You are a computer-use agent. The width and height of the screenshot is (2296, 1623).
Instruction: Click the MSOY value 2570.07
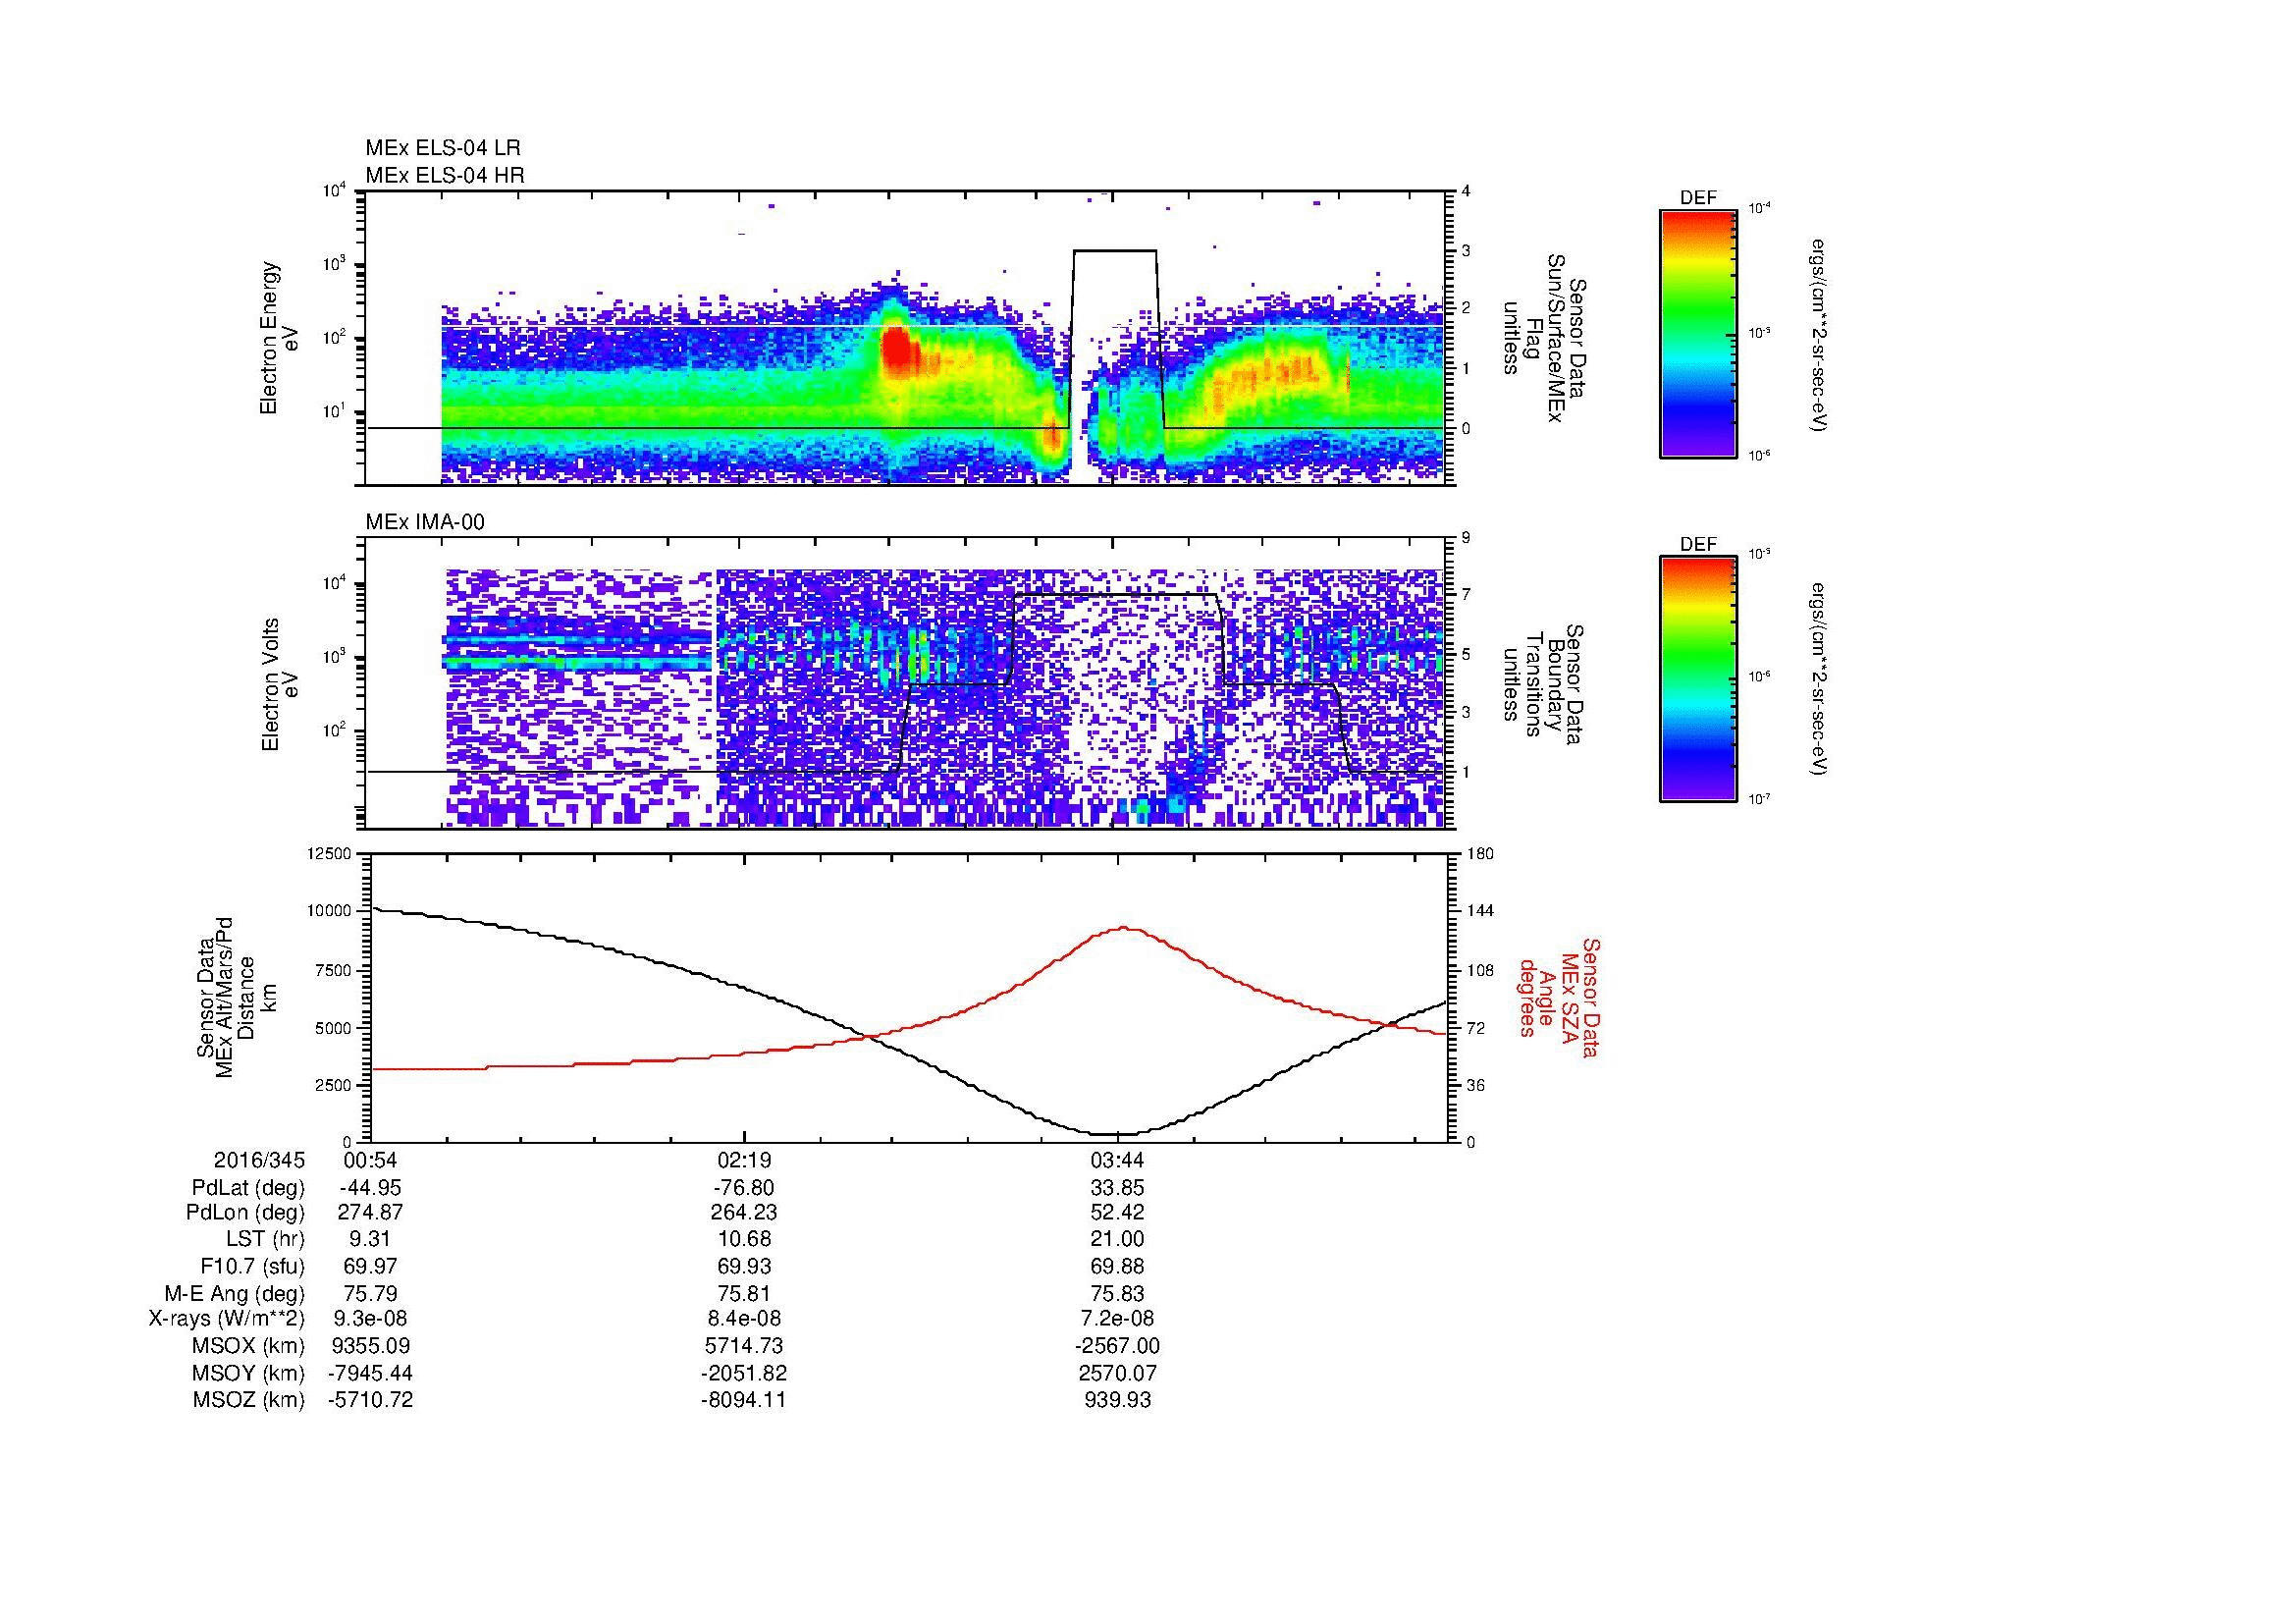coord(1117,1373)
